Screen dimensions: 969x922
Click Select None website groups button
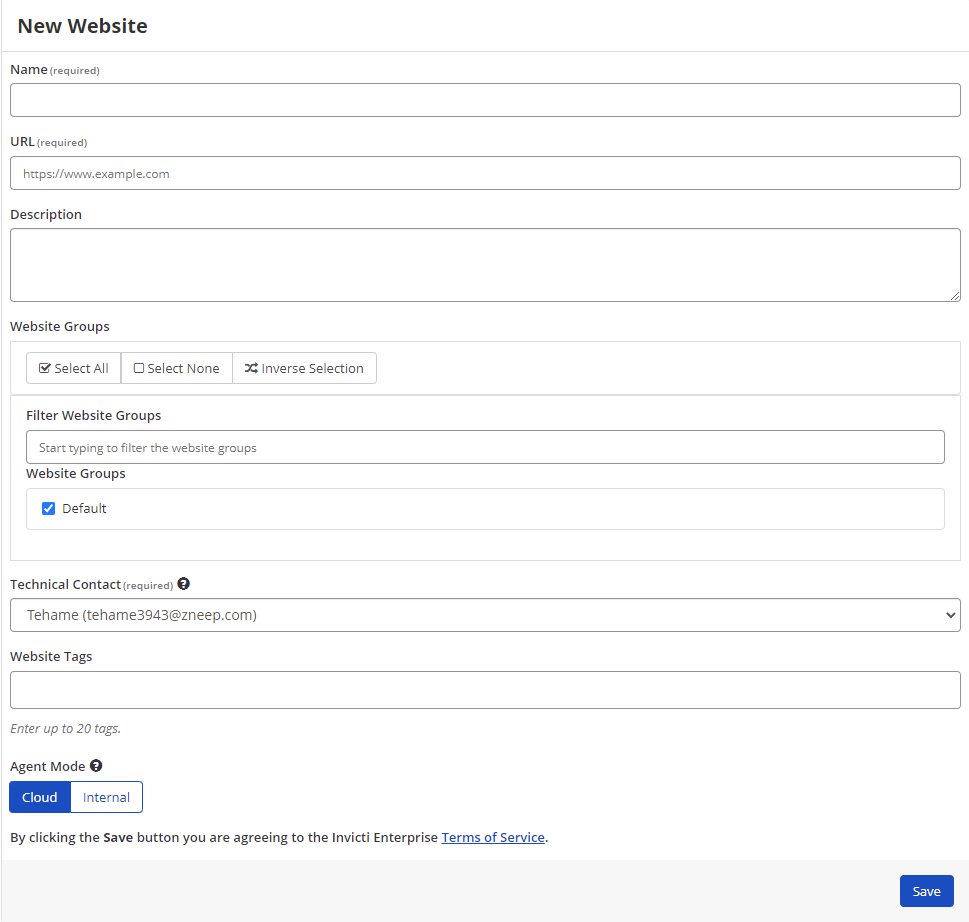coord(177,368)
